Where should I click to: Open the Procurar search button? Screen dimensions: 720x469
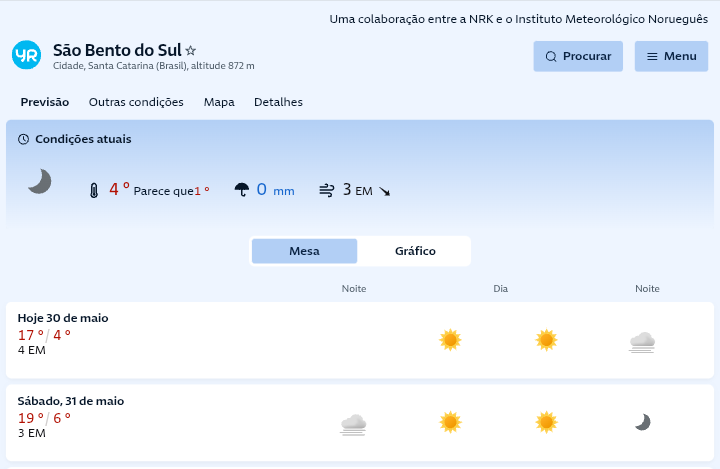[x=578, y=56]
